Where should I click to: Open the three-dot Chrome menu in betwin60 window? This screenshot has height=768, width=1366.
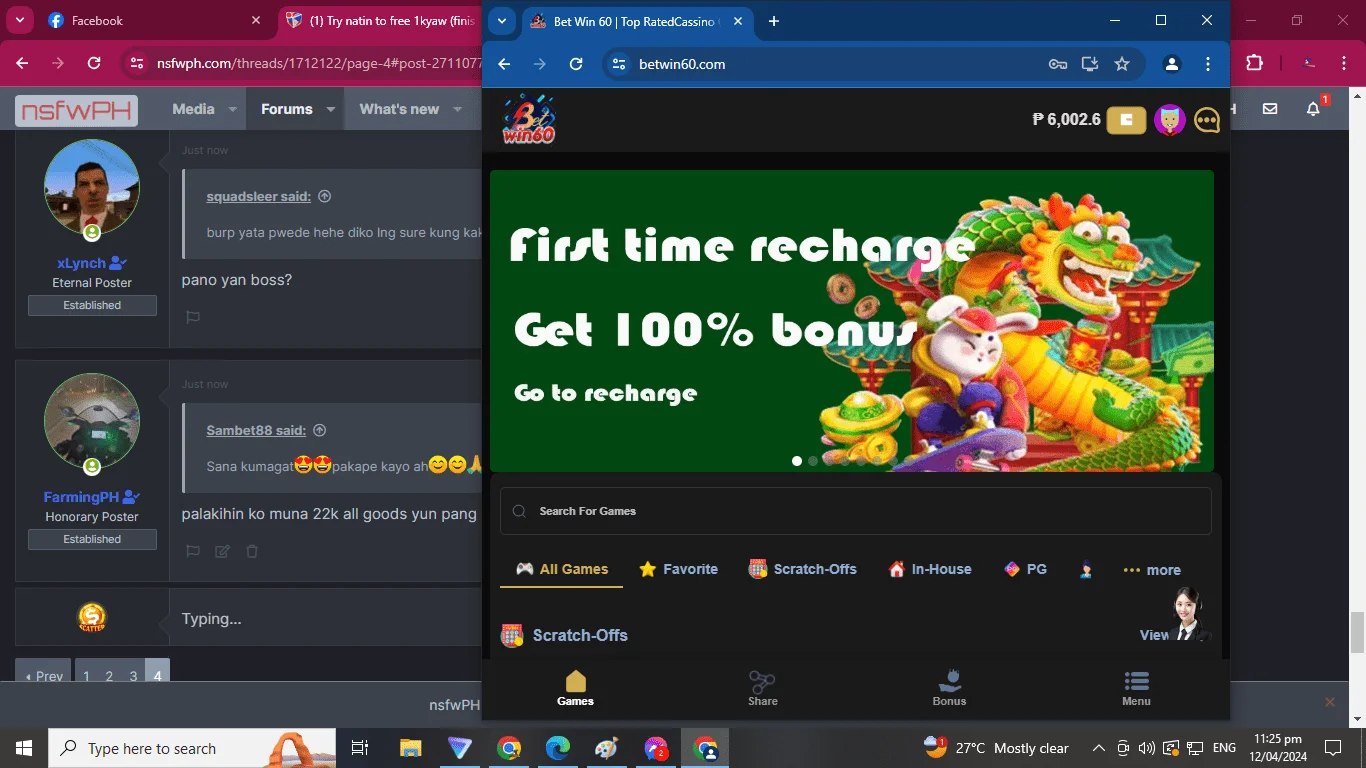[1209, 64]
